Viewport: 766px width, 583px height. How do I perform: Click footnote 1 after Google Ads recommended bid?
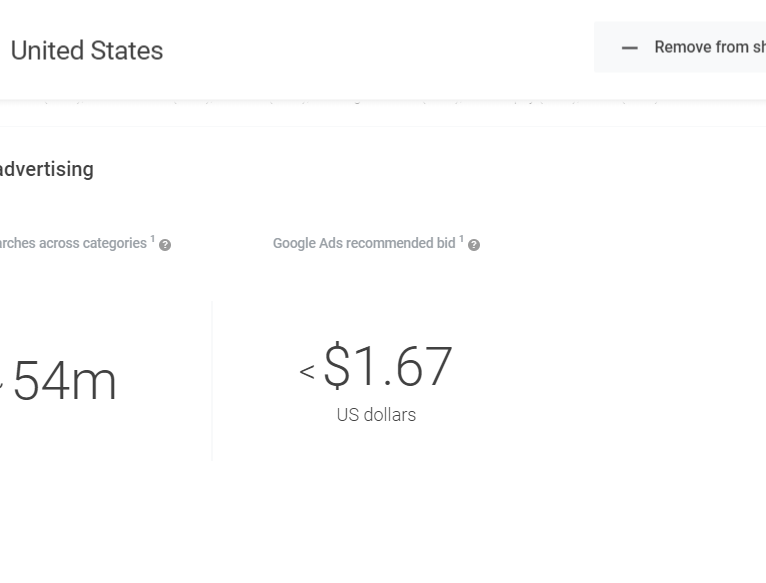pos(461,239)
